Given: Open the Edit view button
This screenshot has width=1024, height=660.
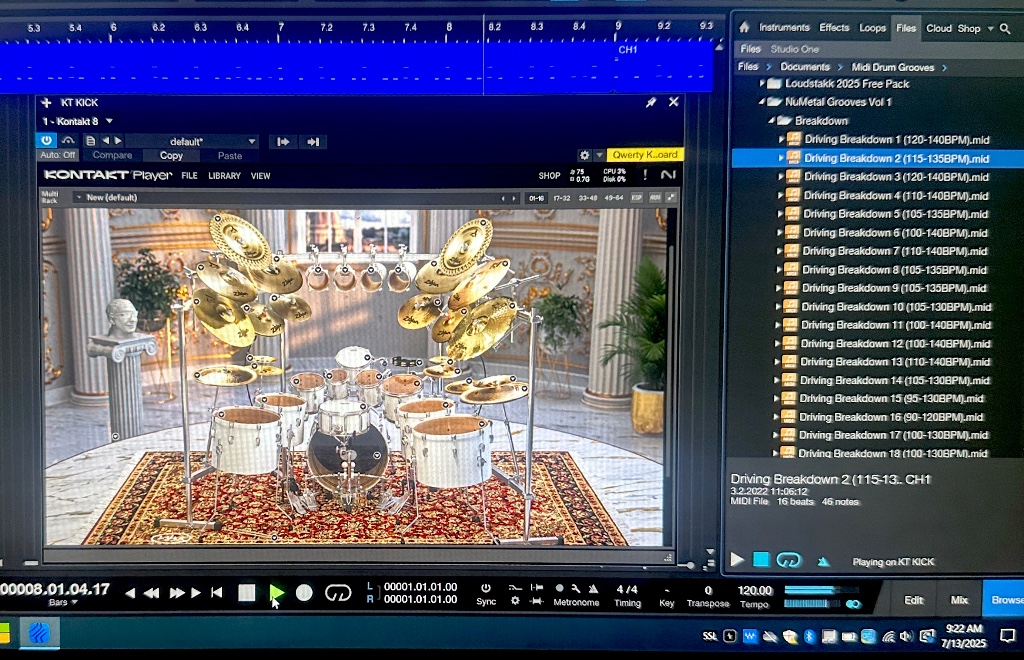Looking at the screenshot, I should click(913, 600).
